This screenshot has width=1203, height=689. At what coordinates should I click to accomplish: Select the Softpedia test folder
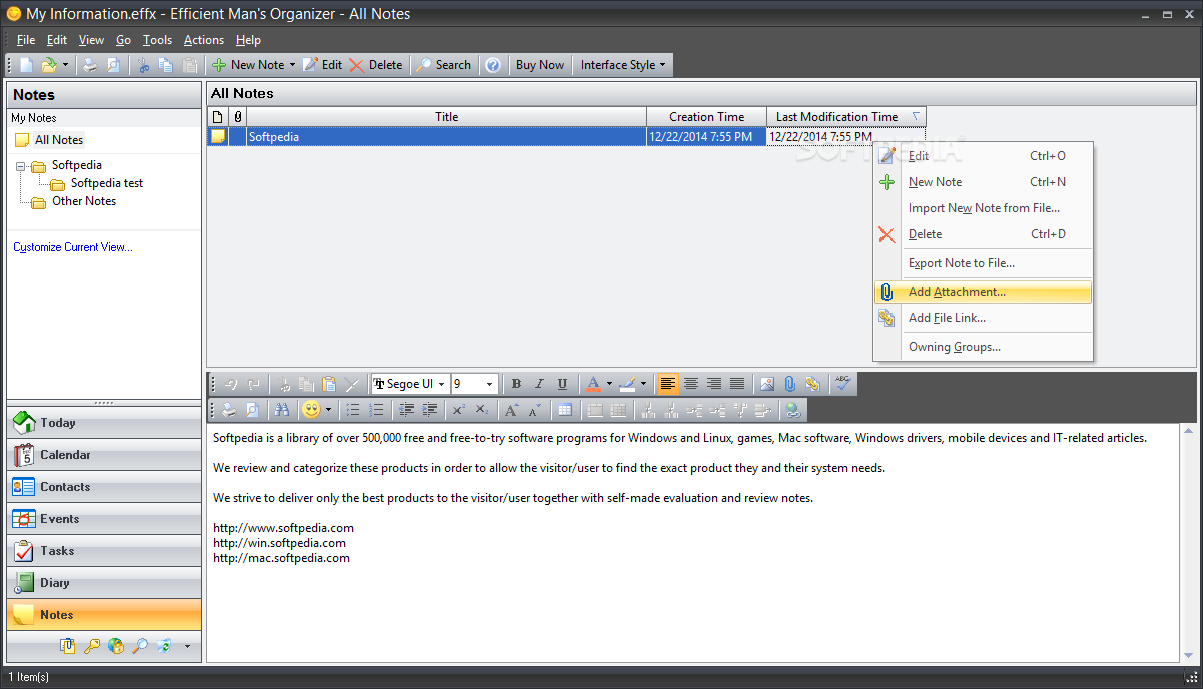[x=107, y=183]
